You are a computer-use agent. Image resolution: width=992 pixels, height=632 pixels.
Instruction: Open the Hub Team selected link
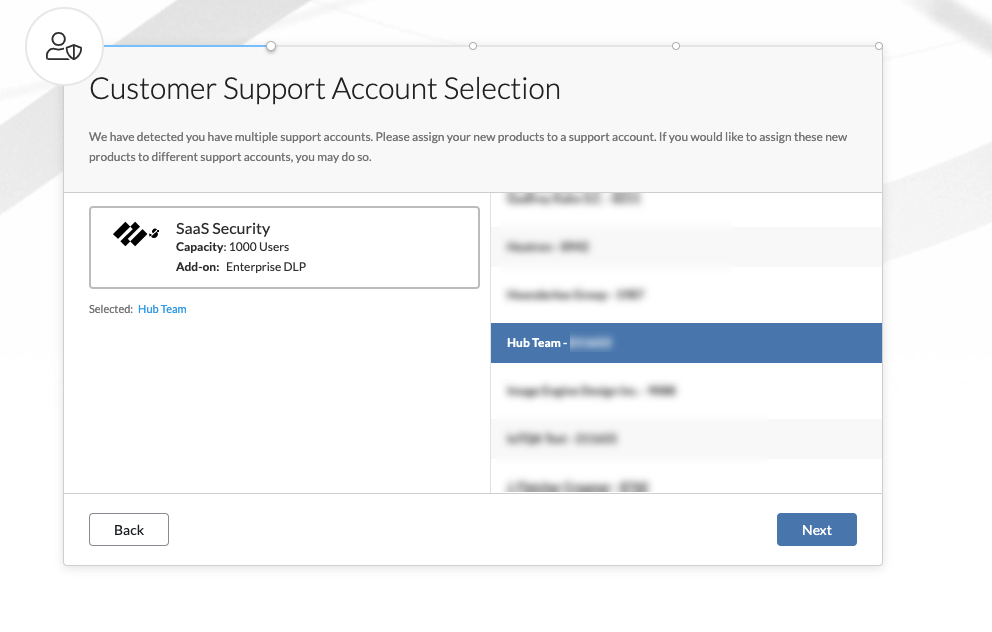click(x=162, y=309)
